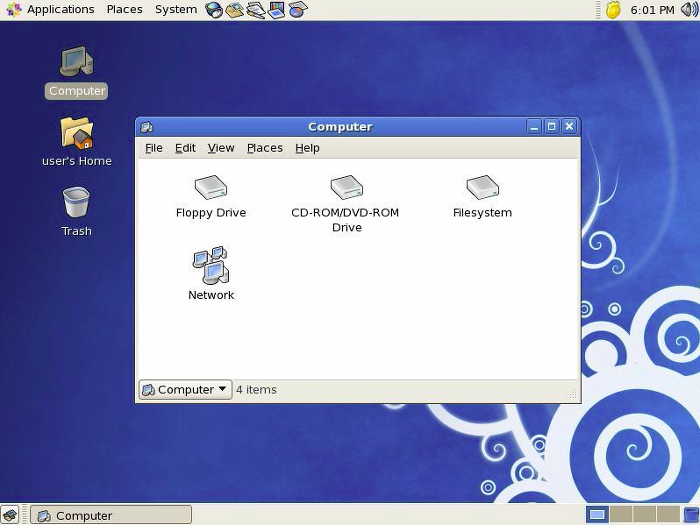Viewport: 700px width, 525px height.
Task: Launch the web browser from top panel
Action: point(214,9)
